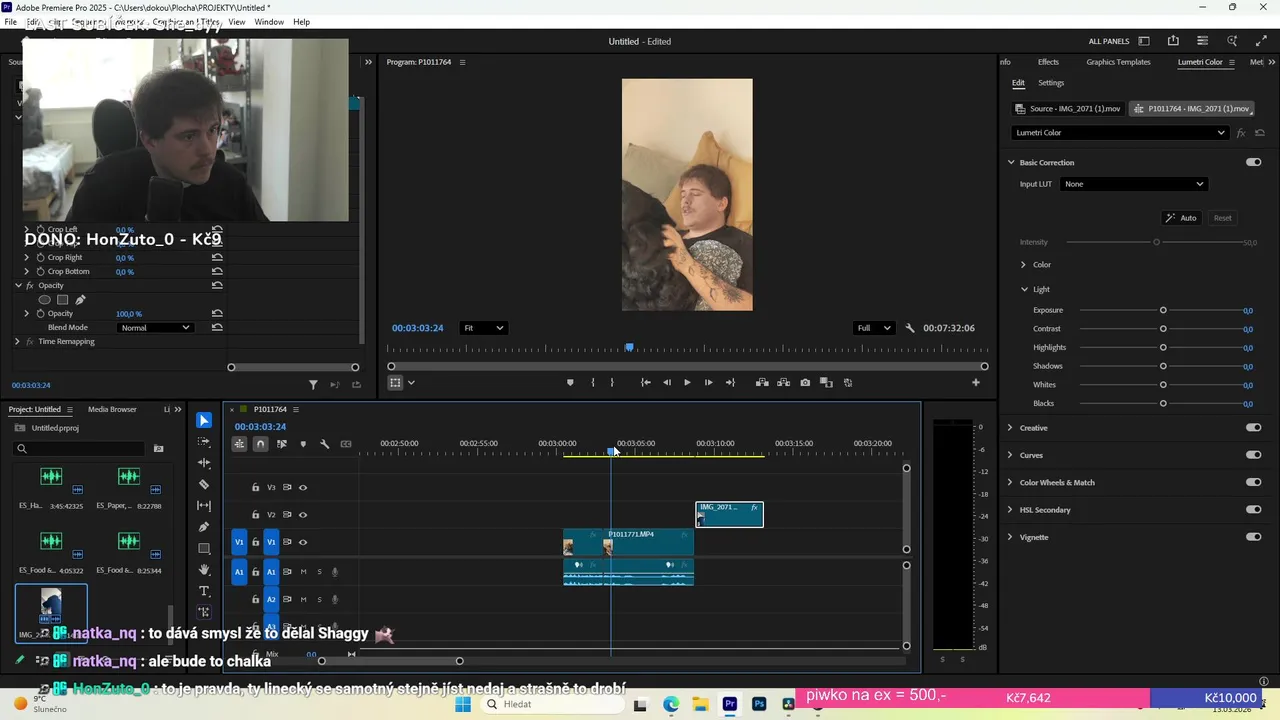Open Program monitor wrench settings
Screen dimensions: 1280x720
910,328
